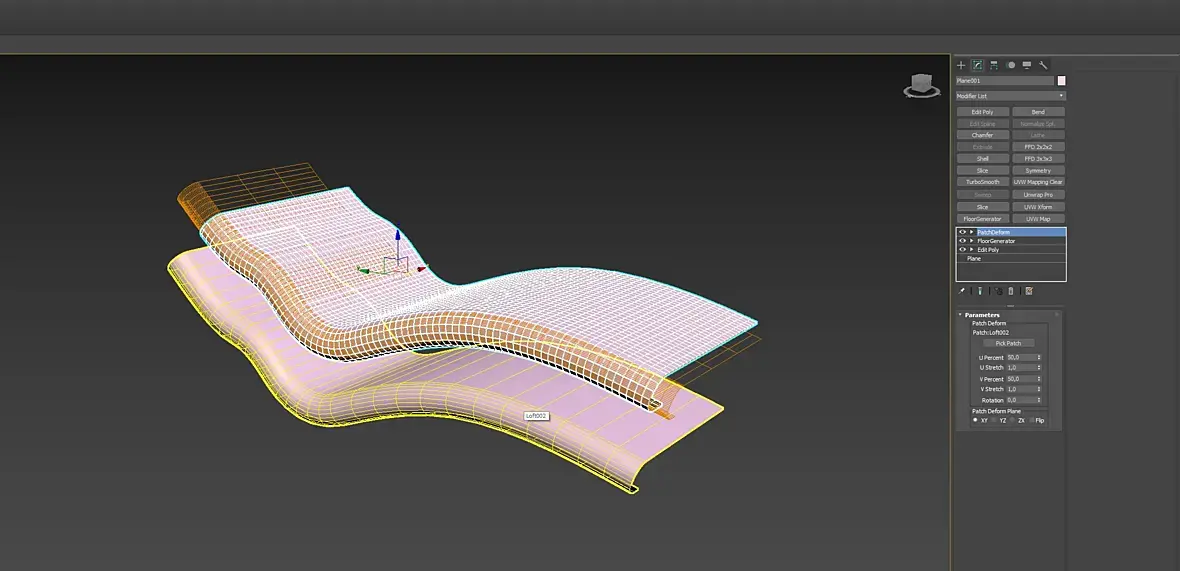The width and height of the screenshot is (1180, 571).
Task: Click the U Percent value field
Action: pyautogui.click(x=1021, y=357)
